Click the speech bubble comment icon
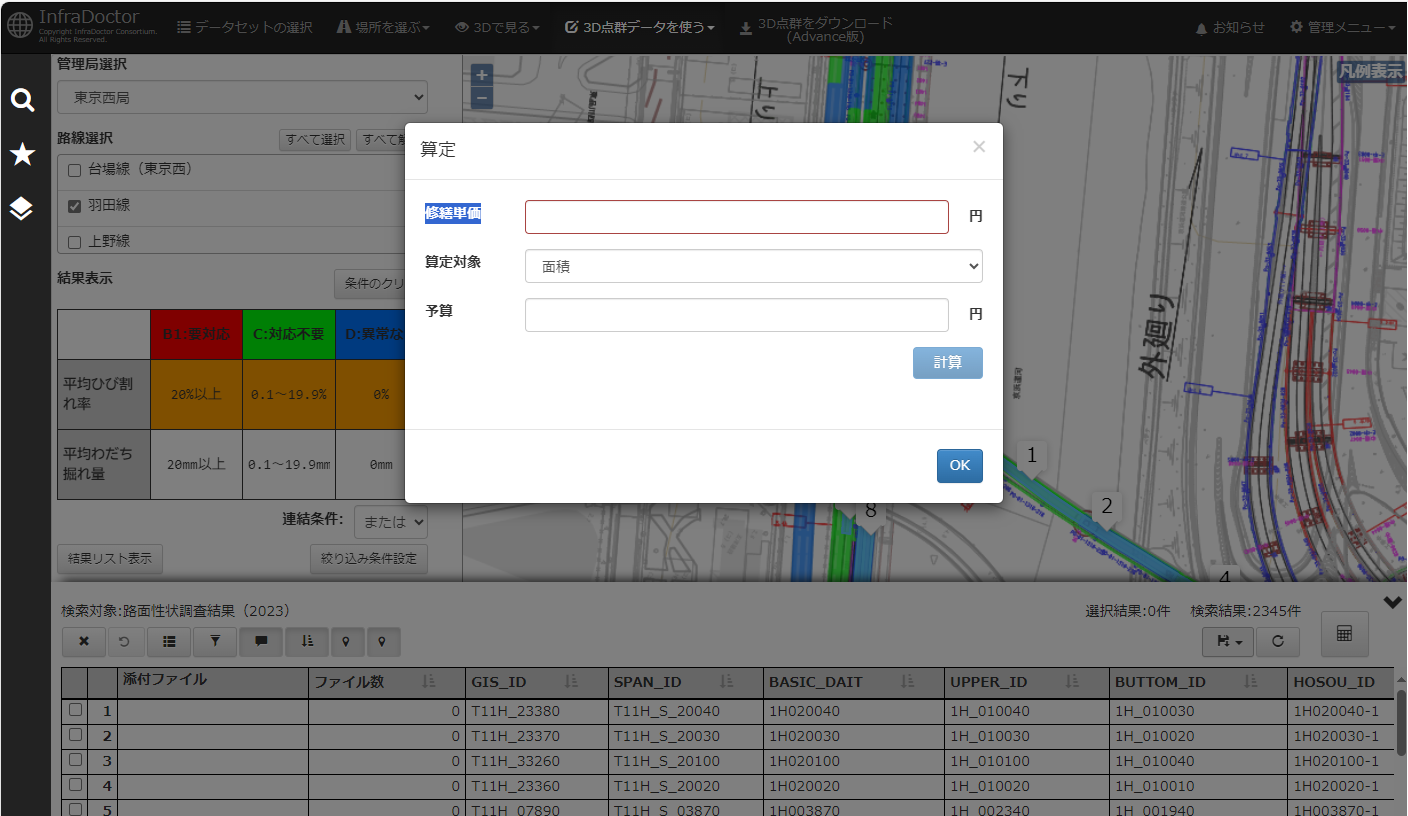This screenshot has height=816, width=1408. click(x=261, y=642)
